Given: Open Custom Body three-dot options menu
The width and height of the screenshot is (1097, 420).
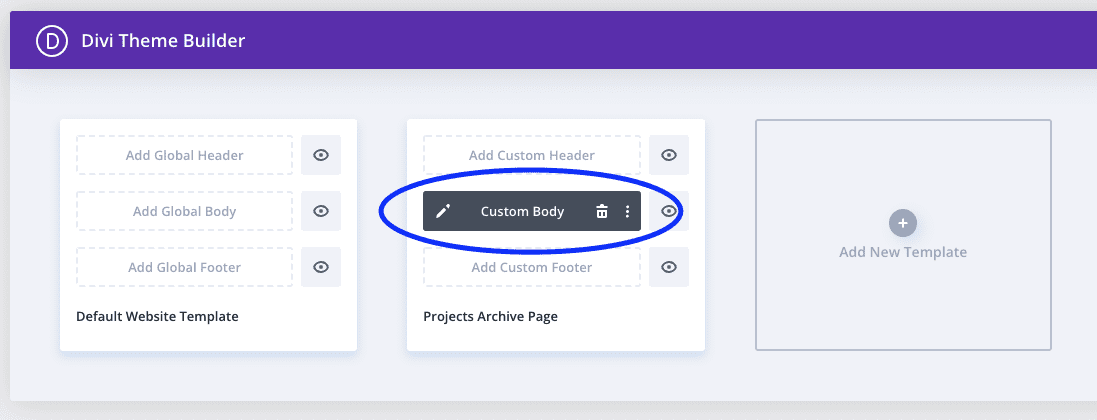Looking at the screenshot, I should click(x=627, y=211).
